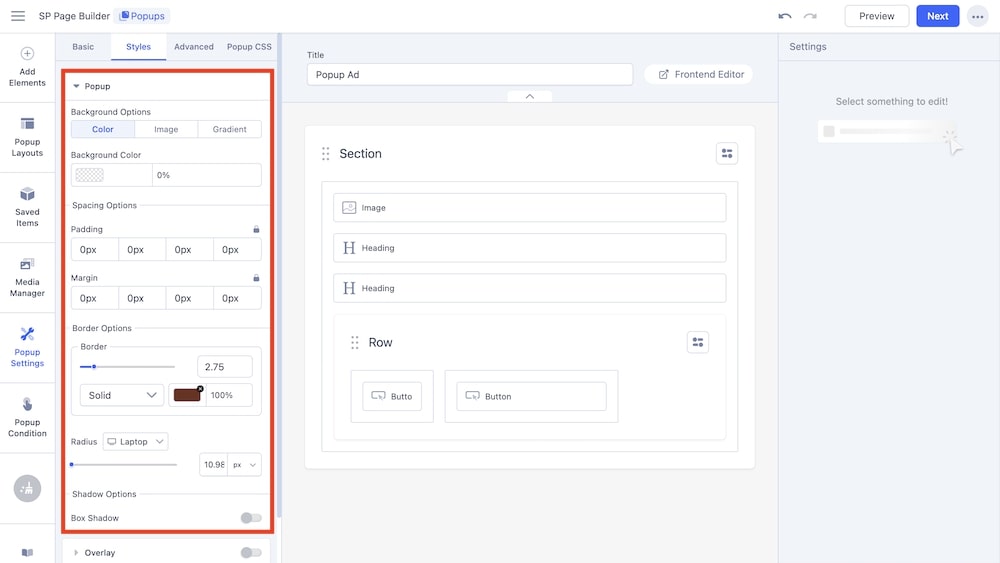Open the hamburger menu icon
1000x563 pixels.
(18, 16)
